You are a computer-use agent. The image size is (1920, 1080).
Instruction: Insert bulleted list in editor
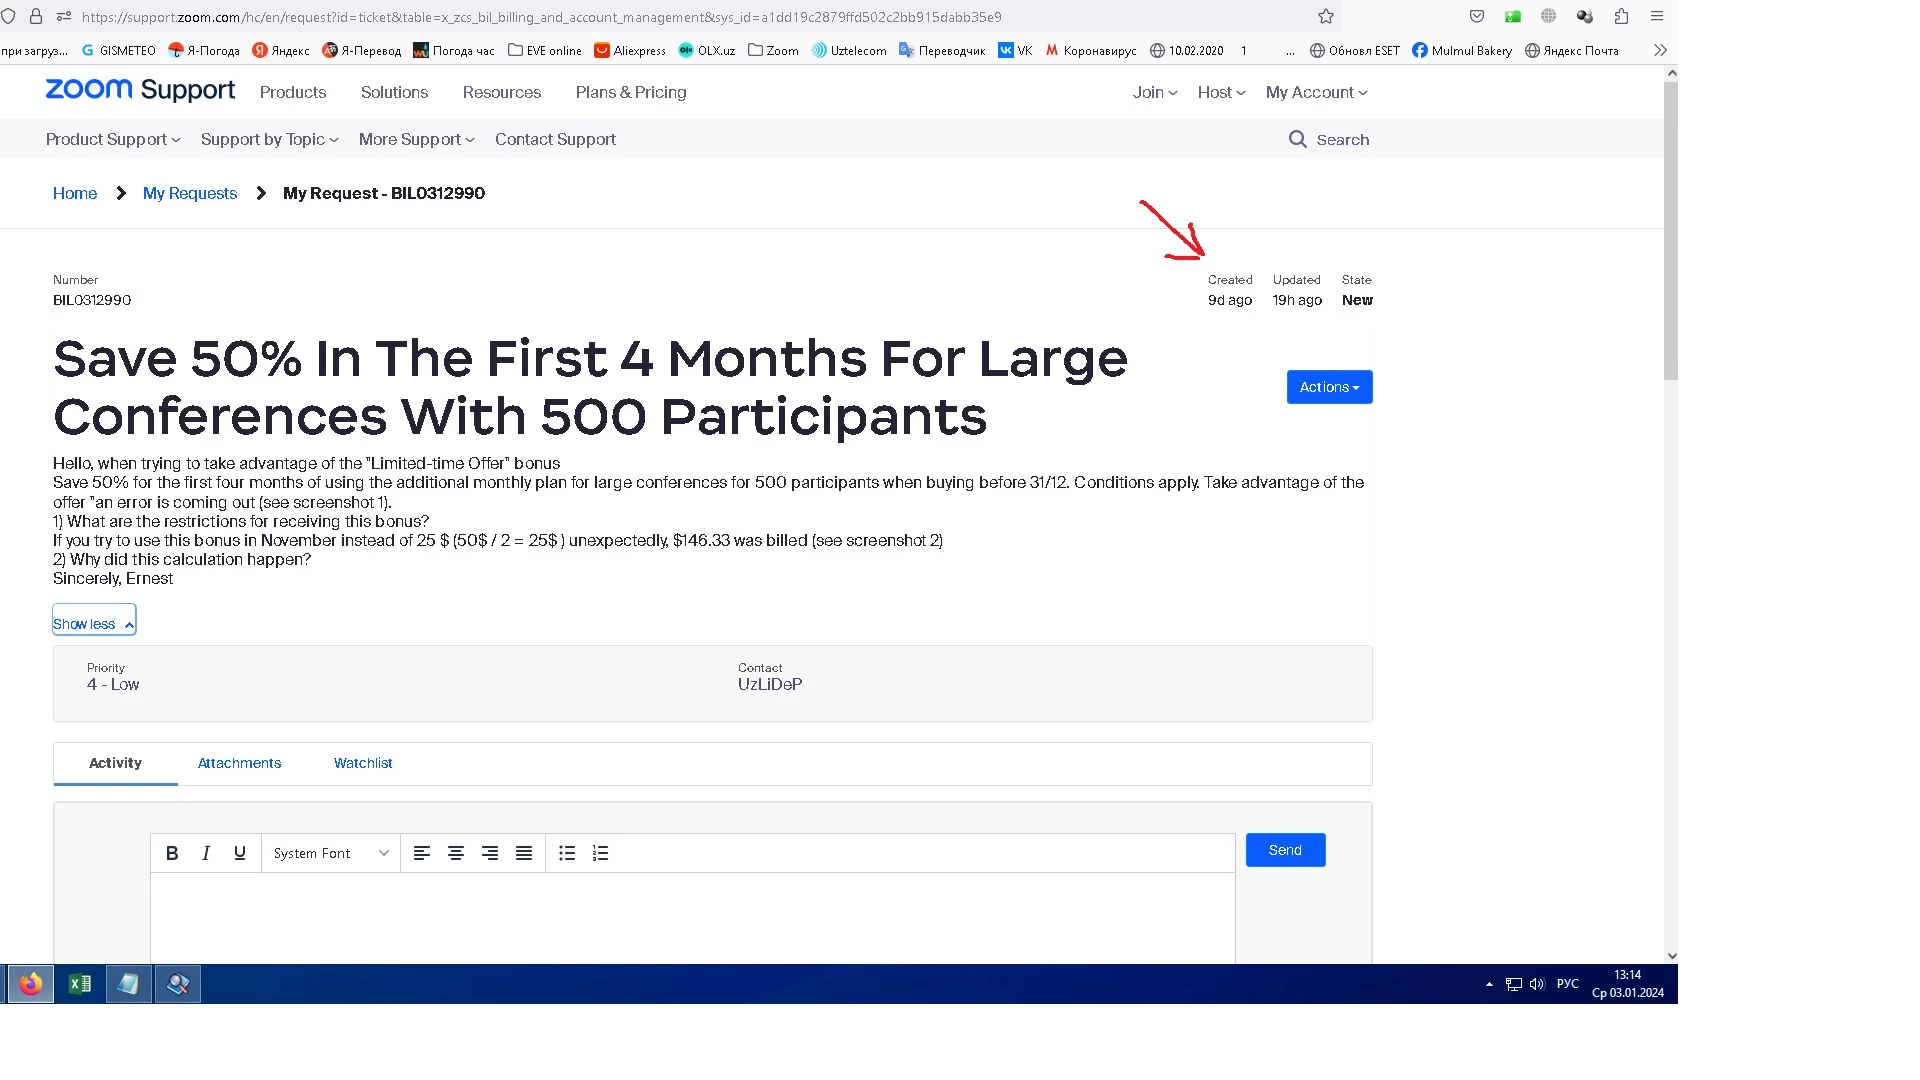pos(567,853)
